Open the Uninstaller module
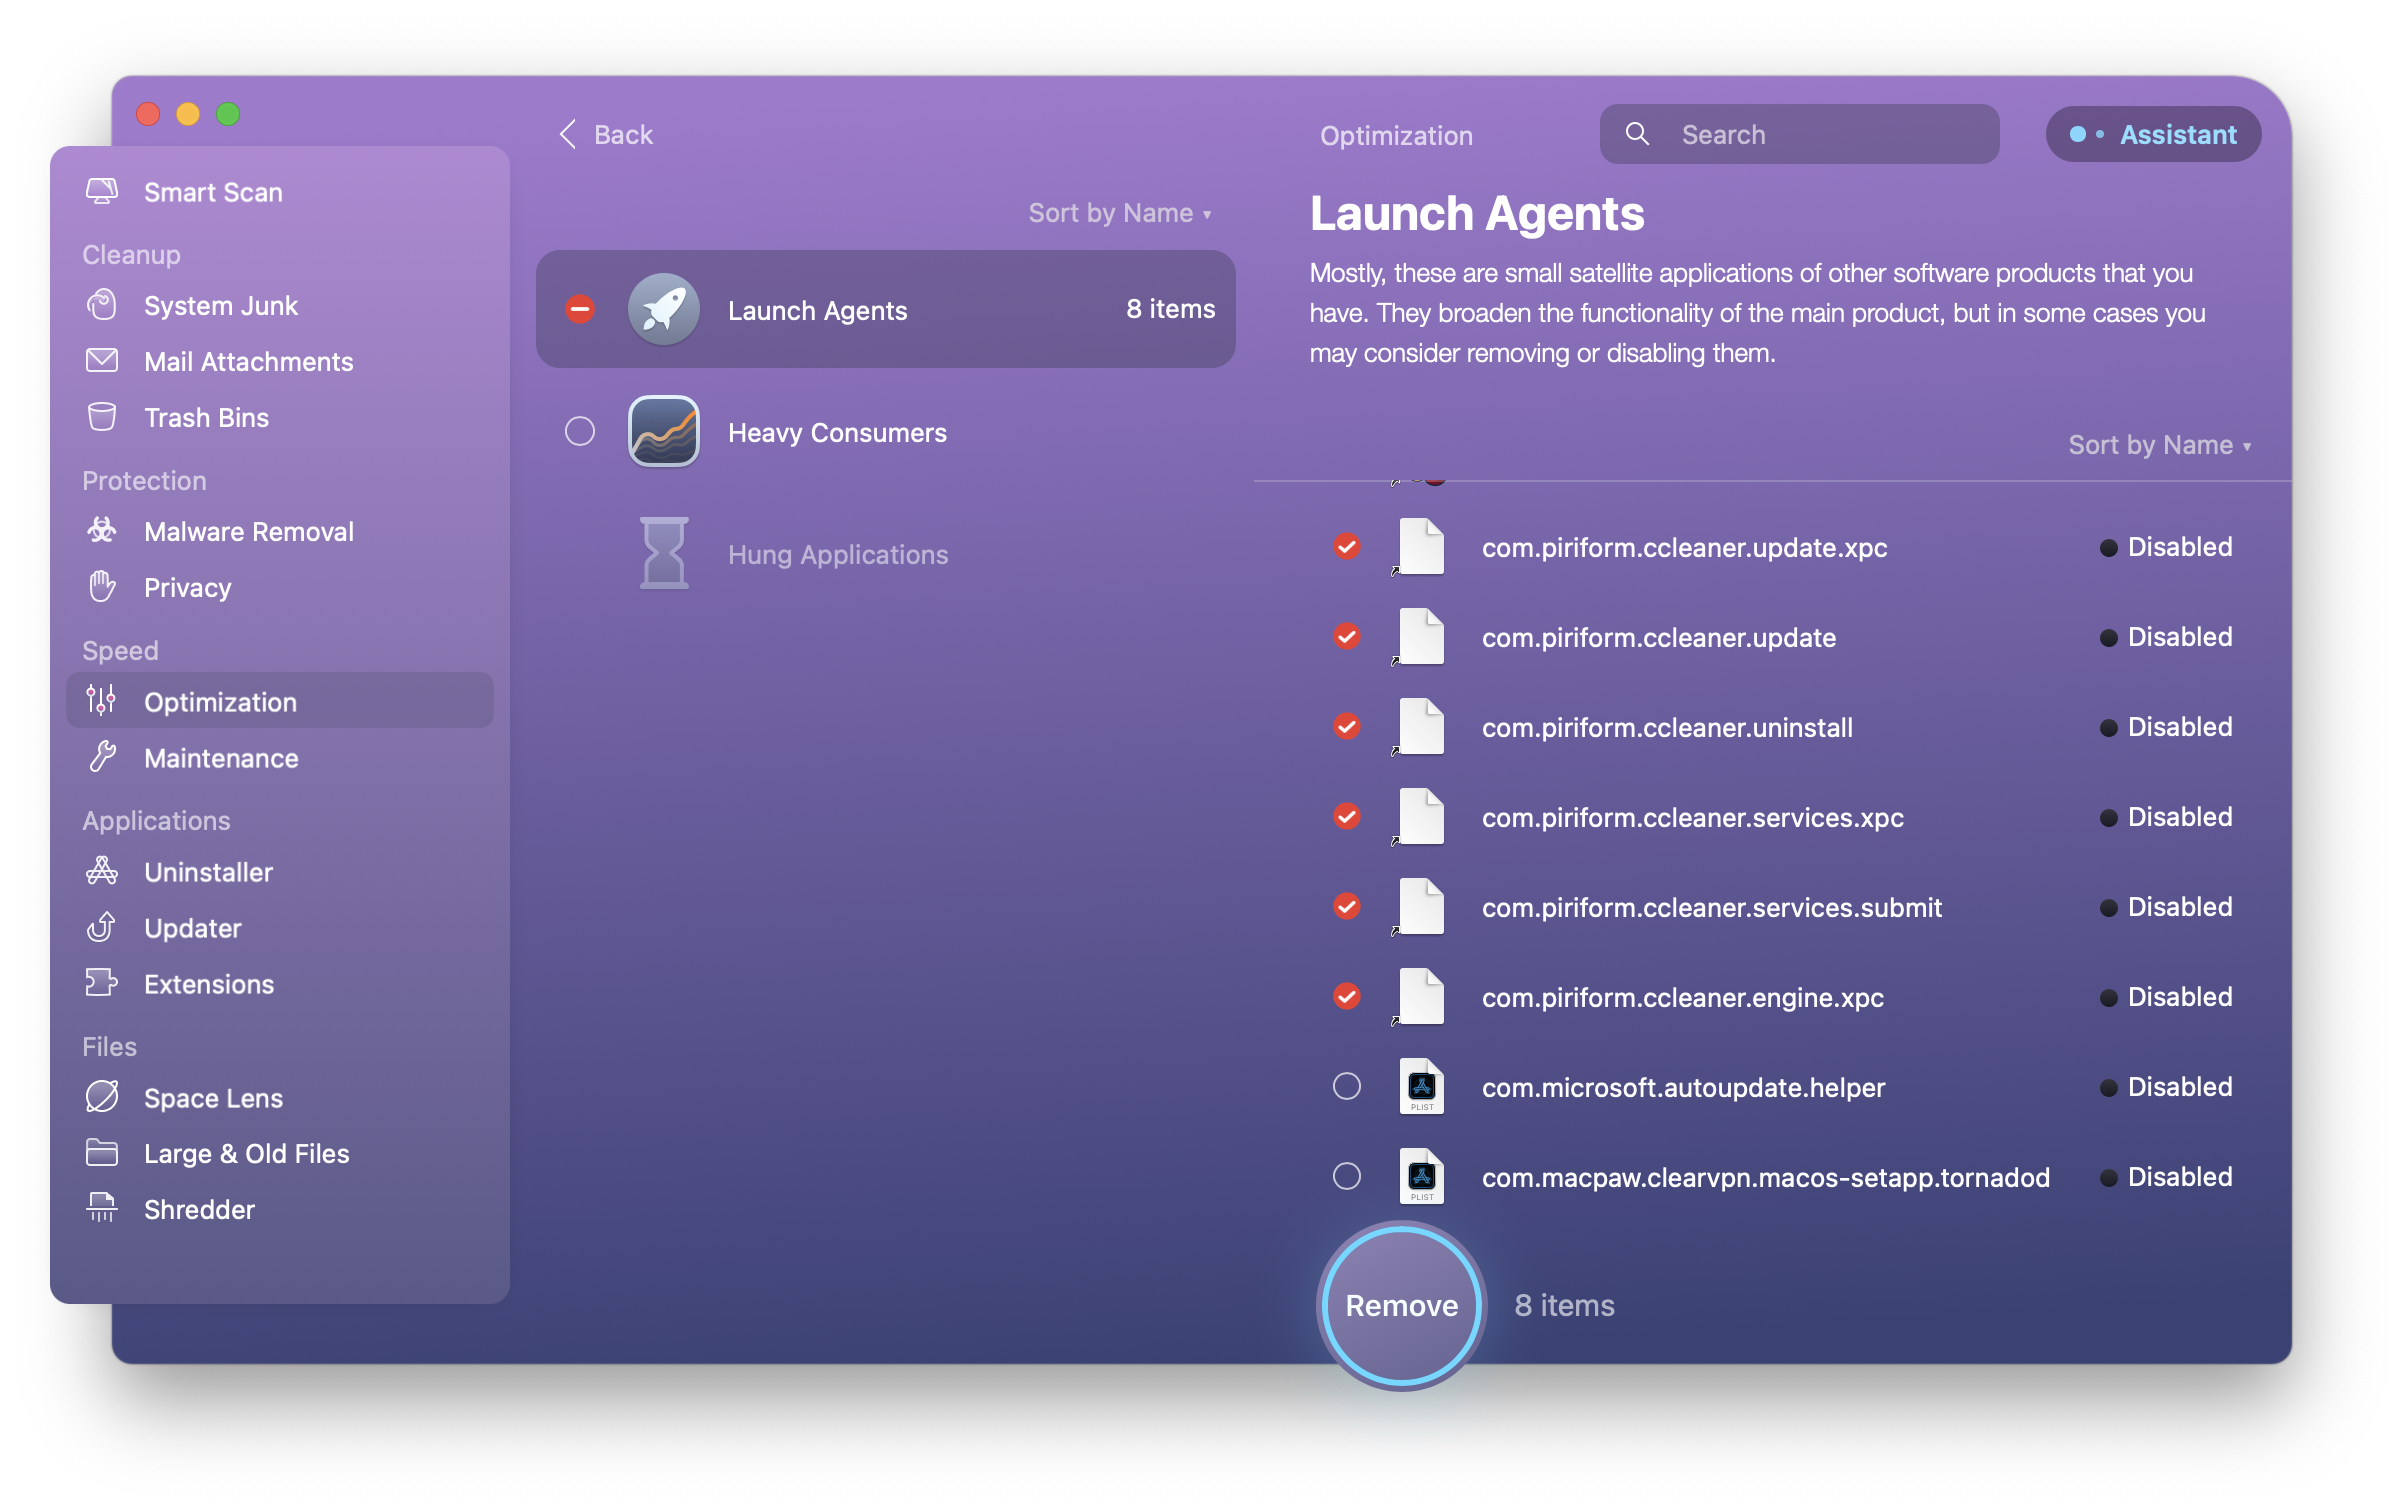This screenshot has width=2404, height=1512. (208, 872)
